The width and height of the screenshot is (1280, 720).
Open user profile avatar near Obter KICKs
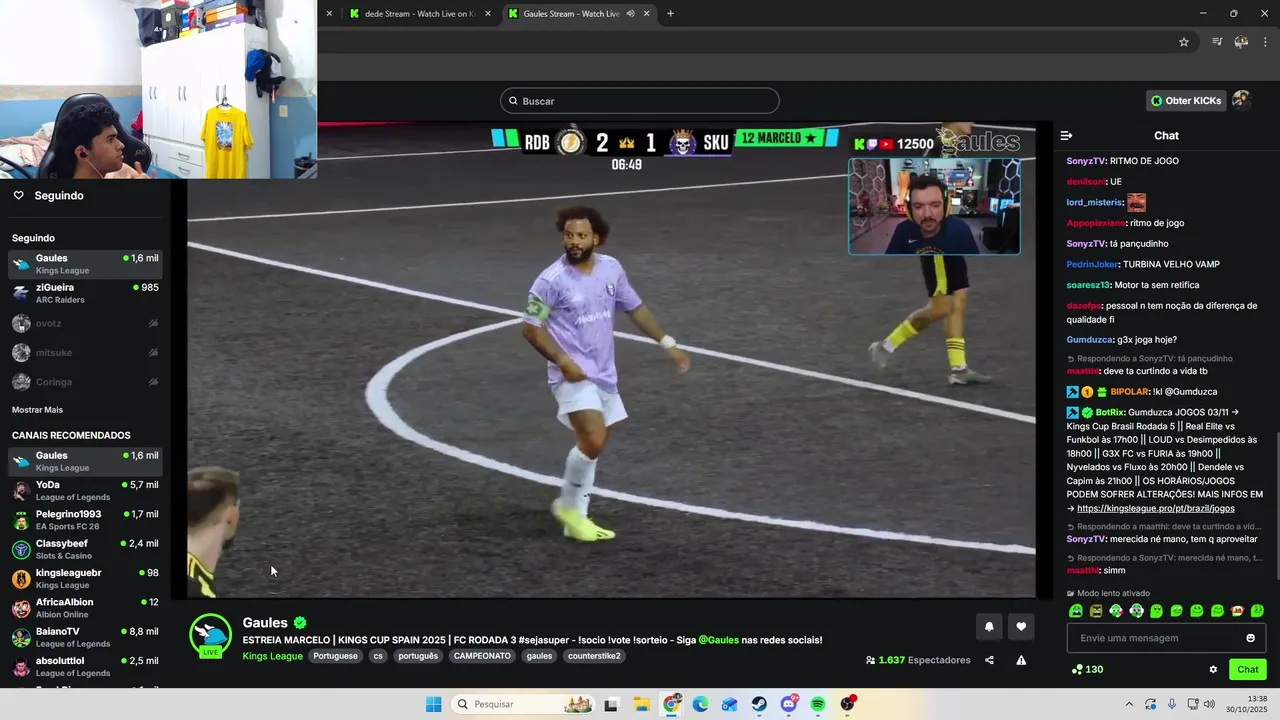(x=1241, y=100)
